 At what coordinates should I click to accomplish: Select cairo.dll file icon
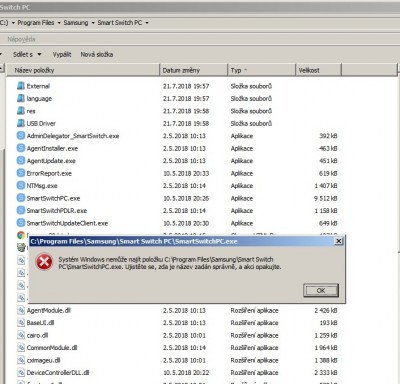21,335
